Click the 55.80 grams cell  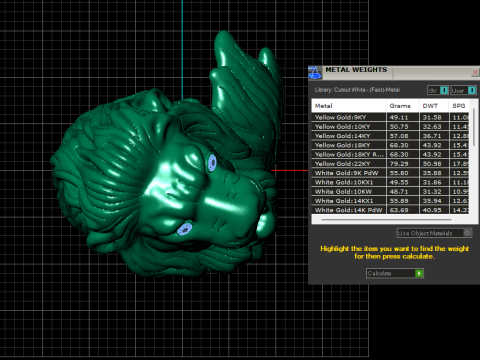pos(402,173)
